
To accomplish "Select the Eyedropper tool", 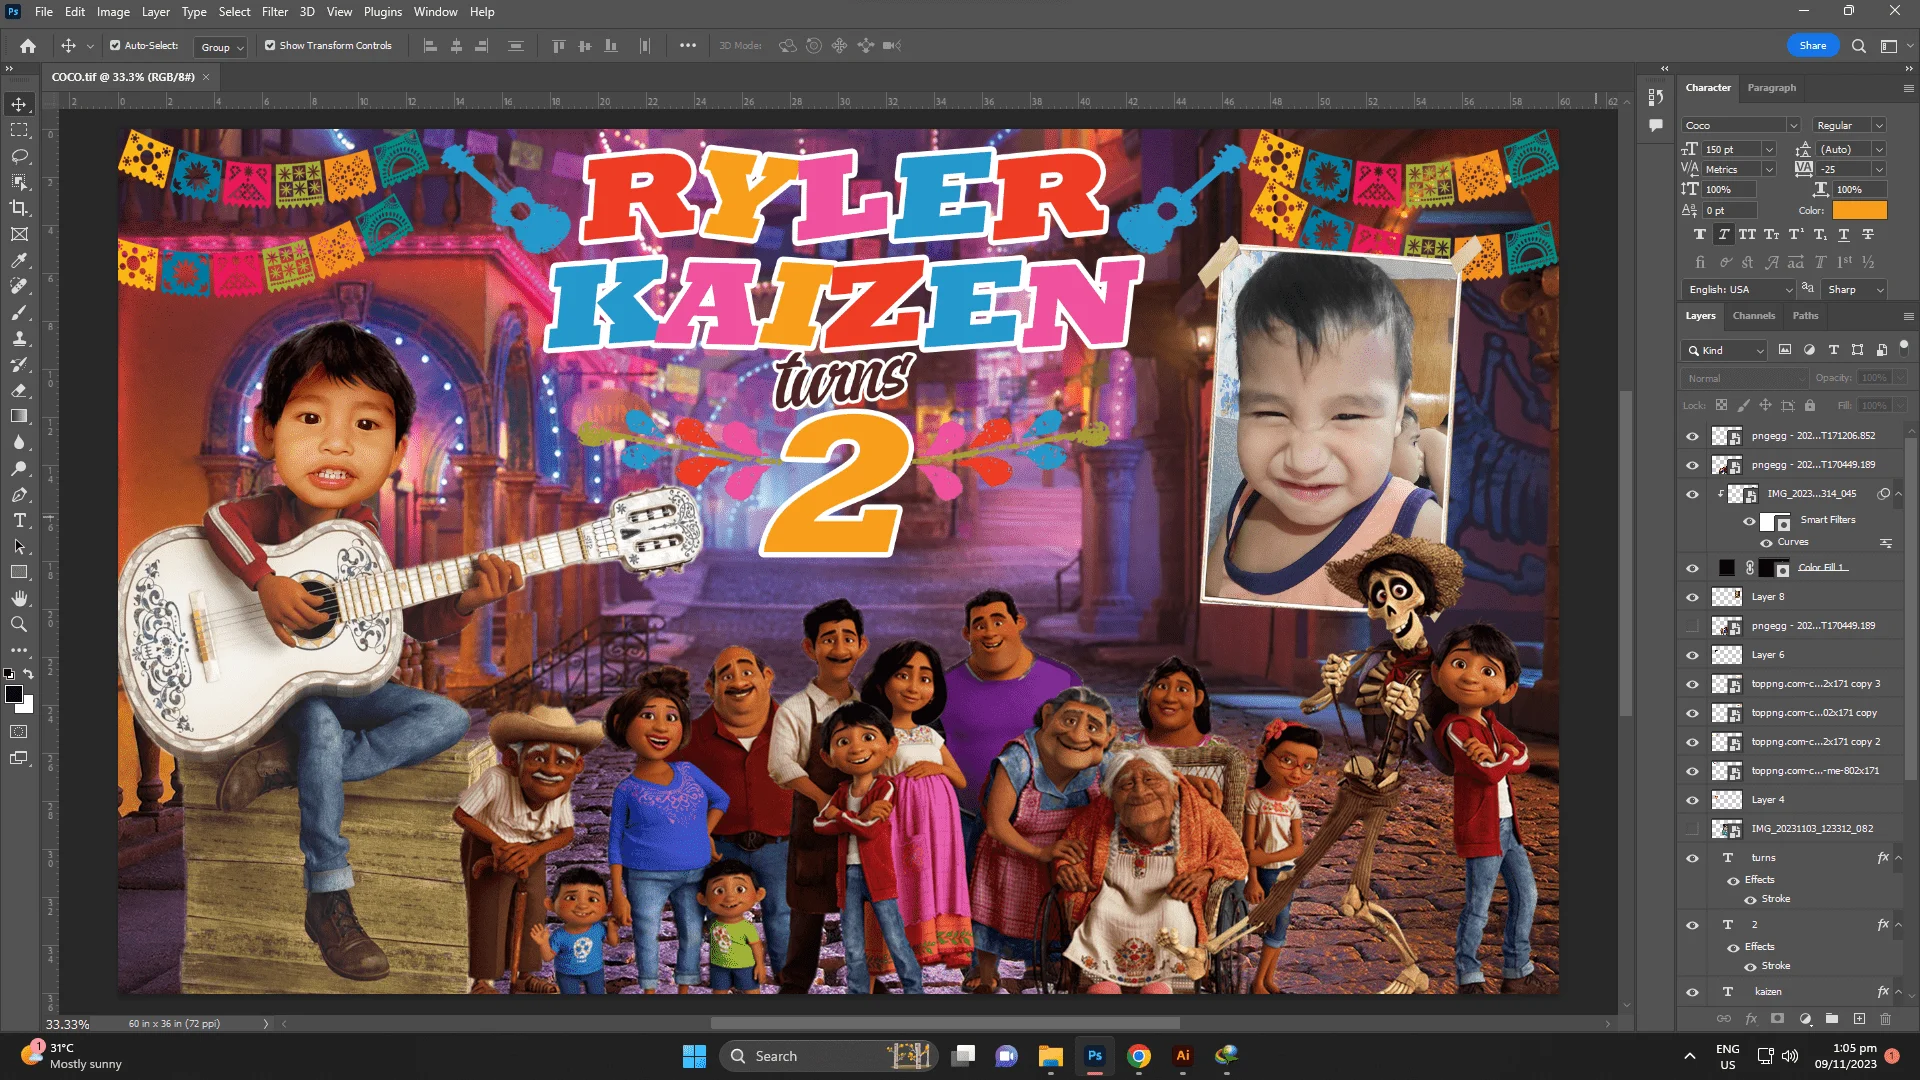I will pos(19,260).
